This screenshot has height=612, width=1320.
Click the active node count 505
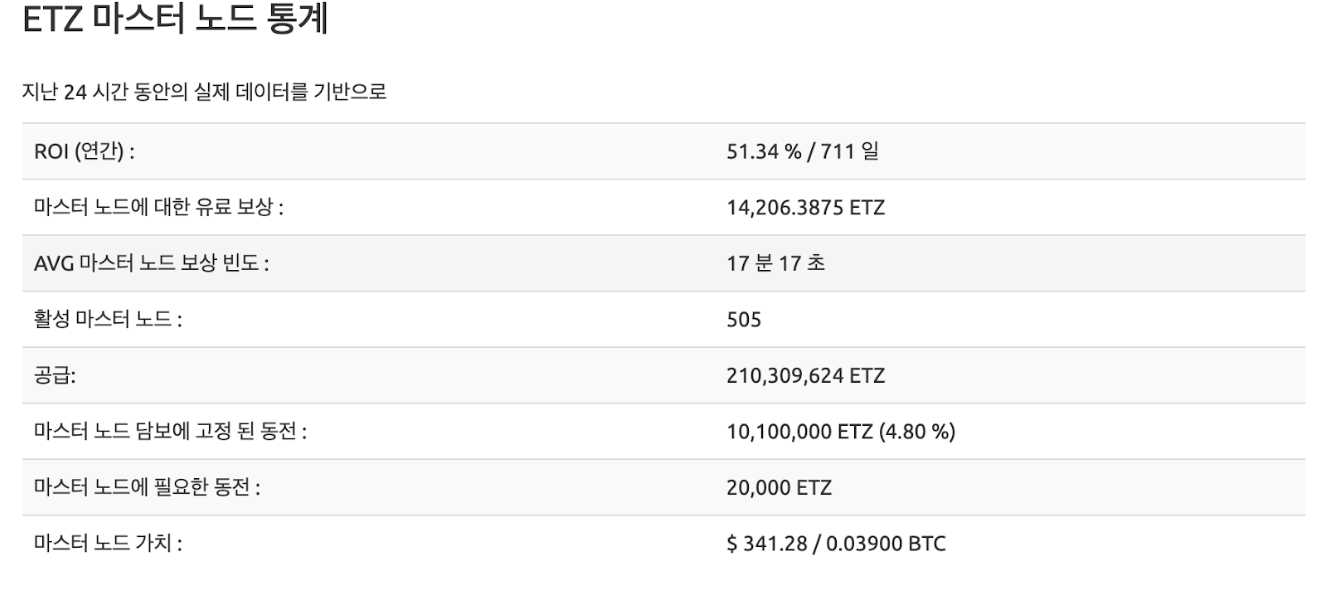[x=744, y=320]
